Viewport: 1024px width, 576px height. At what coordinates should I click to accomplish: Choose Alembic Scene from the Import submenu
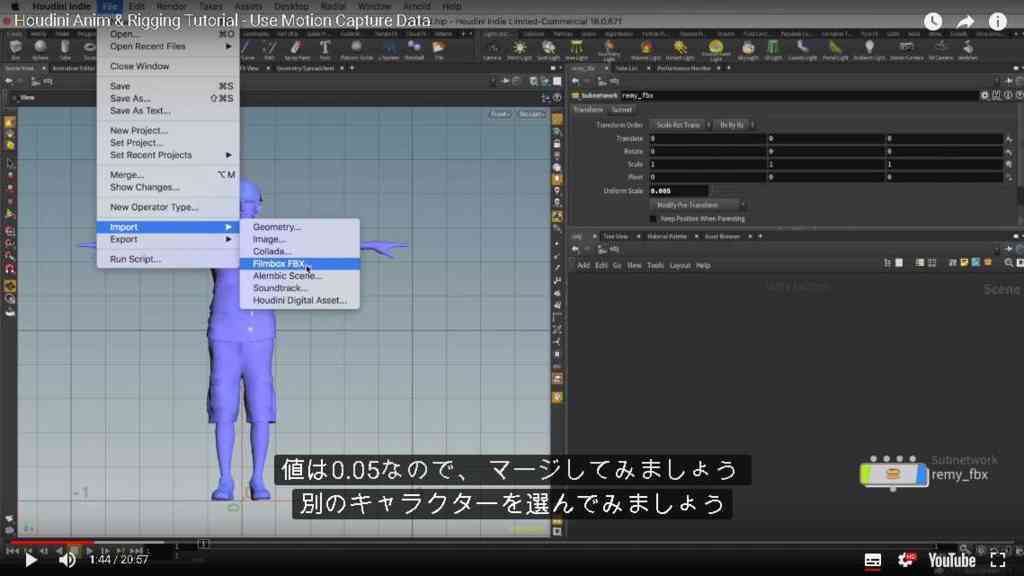coord(287,276)
